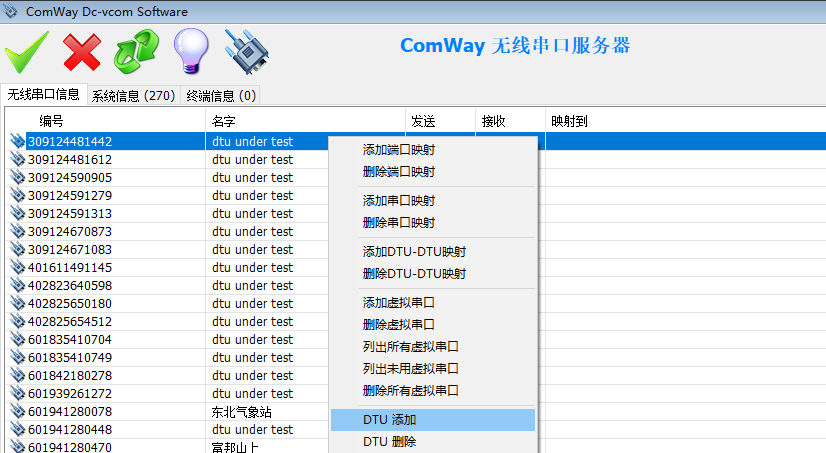Screen dimensions: 826x453
Task: Click device icon for row 309124591313
Action: tap(17, 213)
